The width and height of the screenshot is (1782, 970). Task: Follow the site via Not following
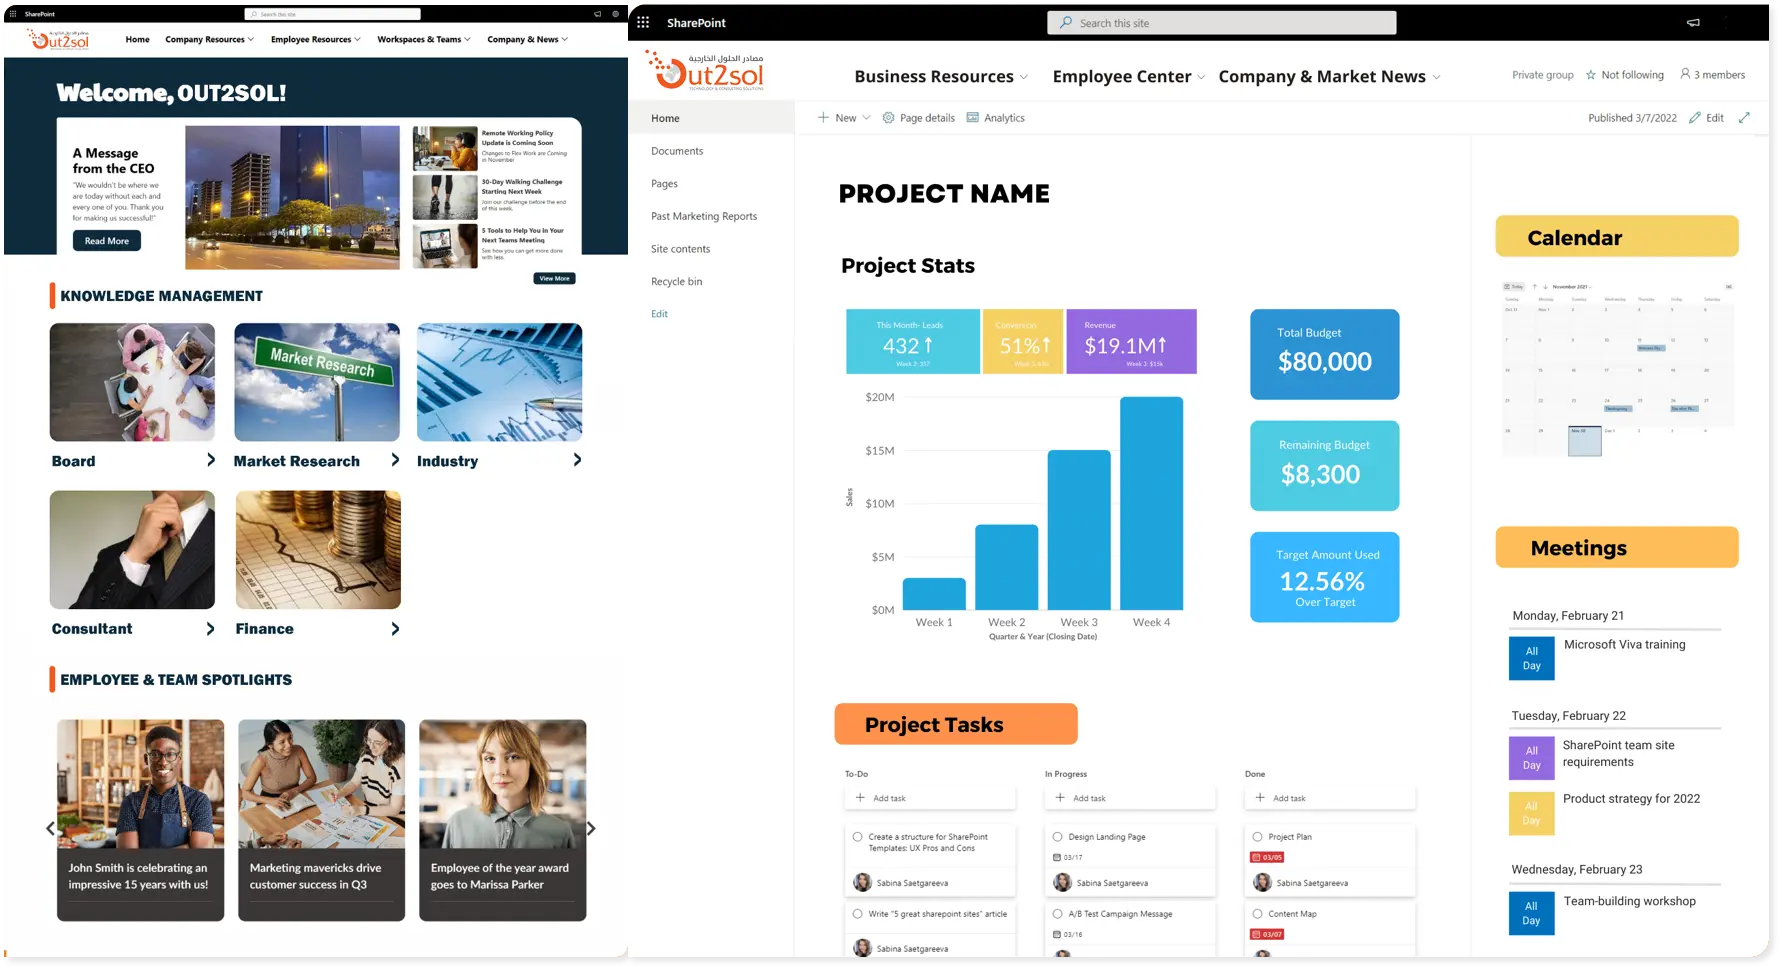(x=1624, y=74)
